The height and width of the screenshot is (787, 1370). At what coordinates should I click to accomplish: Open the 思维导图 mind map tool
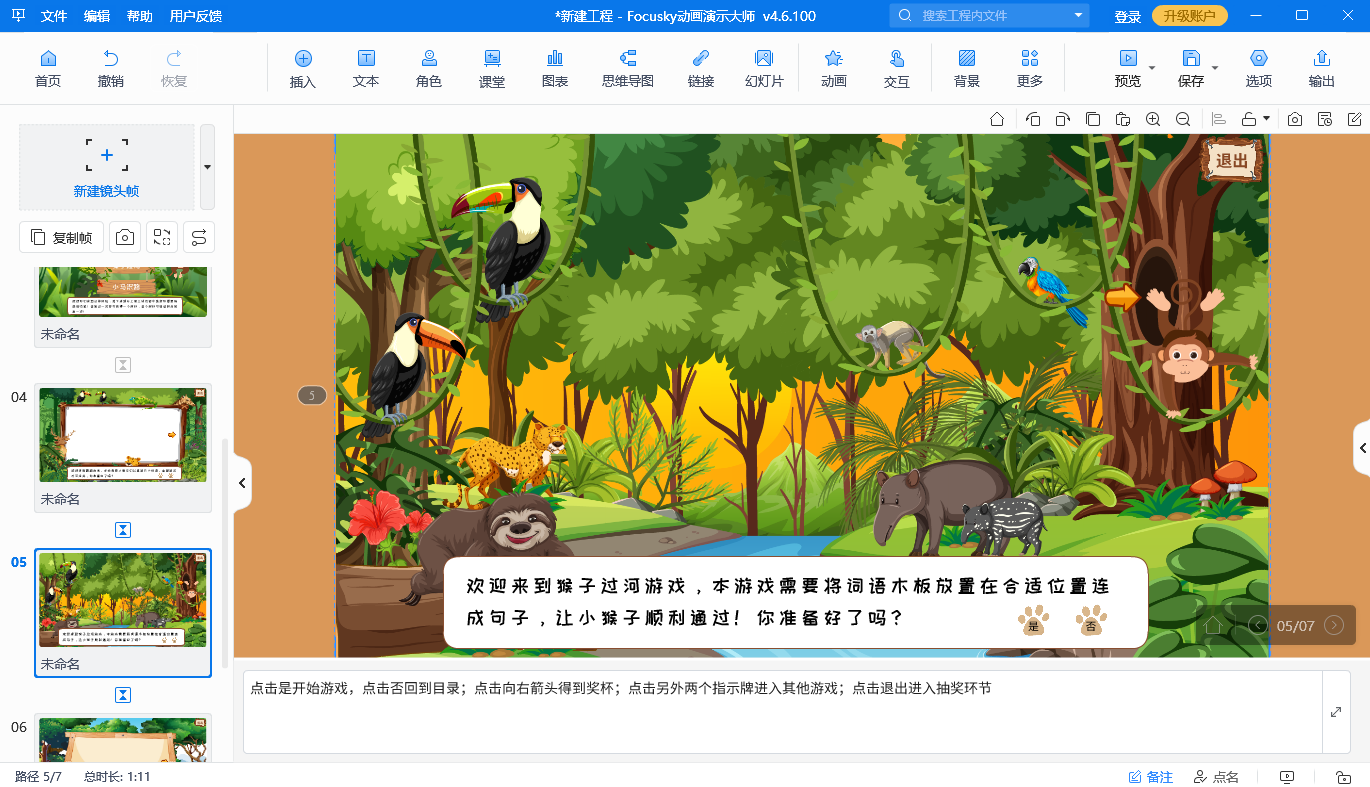(x=628, y=68)
